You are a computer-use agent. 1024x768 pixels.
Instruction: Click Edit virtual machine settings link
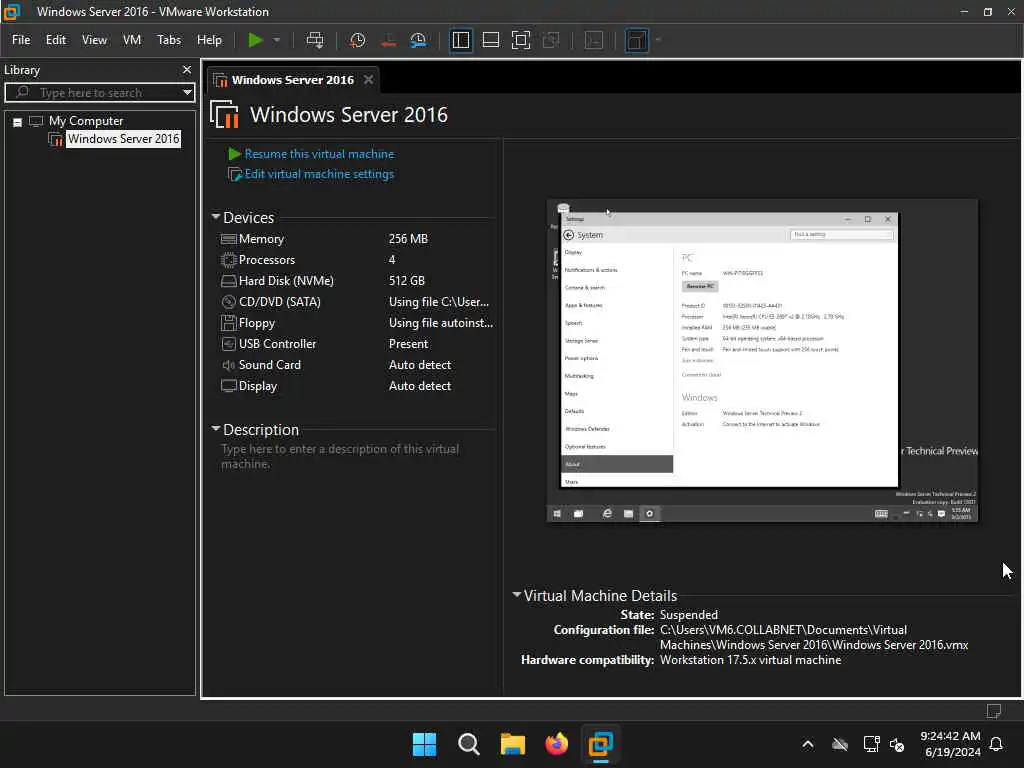coord(319,174)
